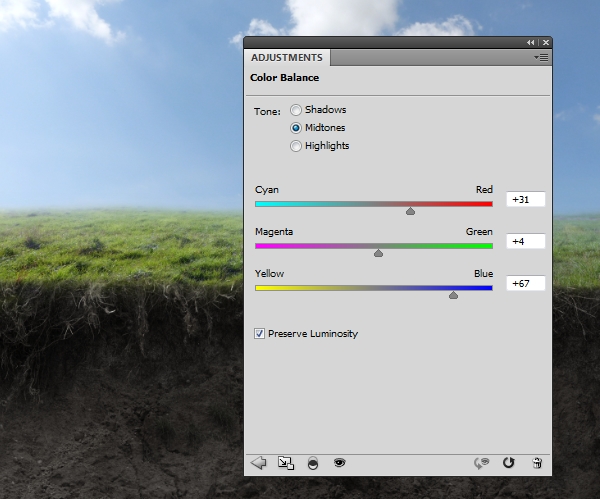Close the Adjustments panel
The image size is (600, 499).
tap(546, 42)
